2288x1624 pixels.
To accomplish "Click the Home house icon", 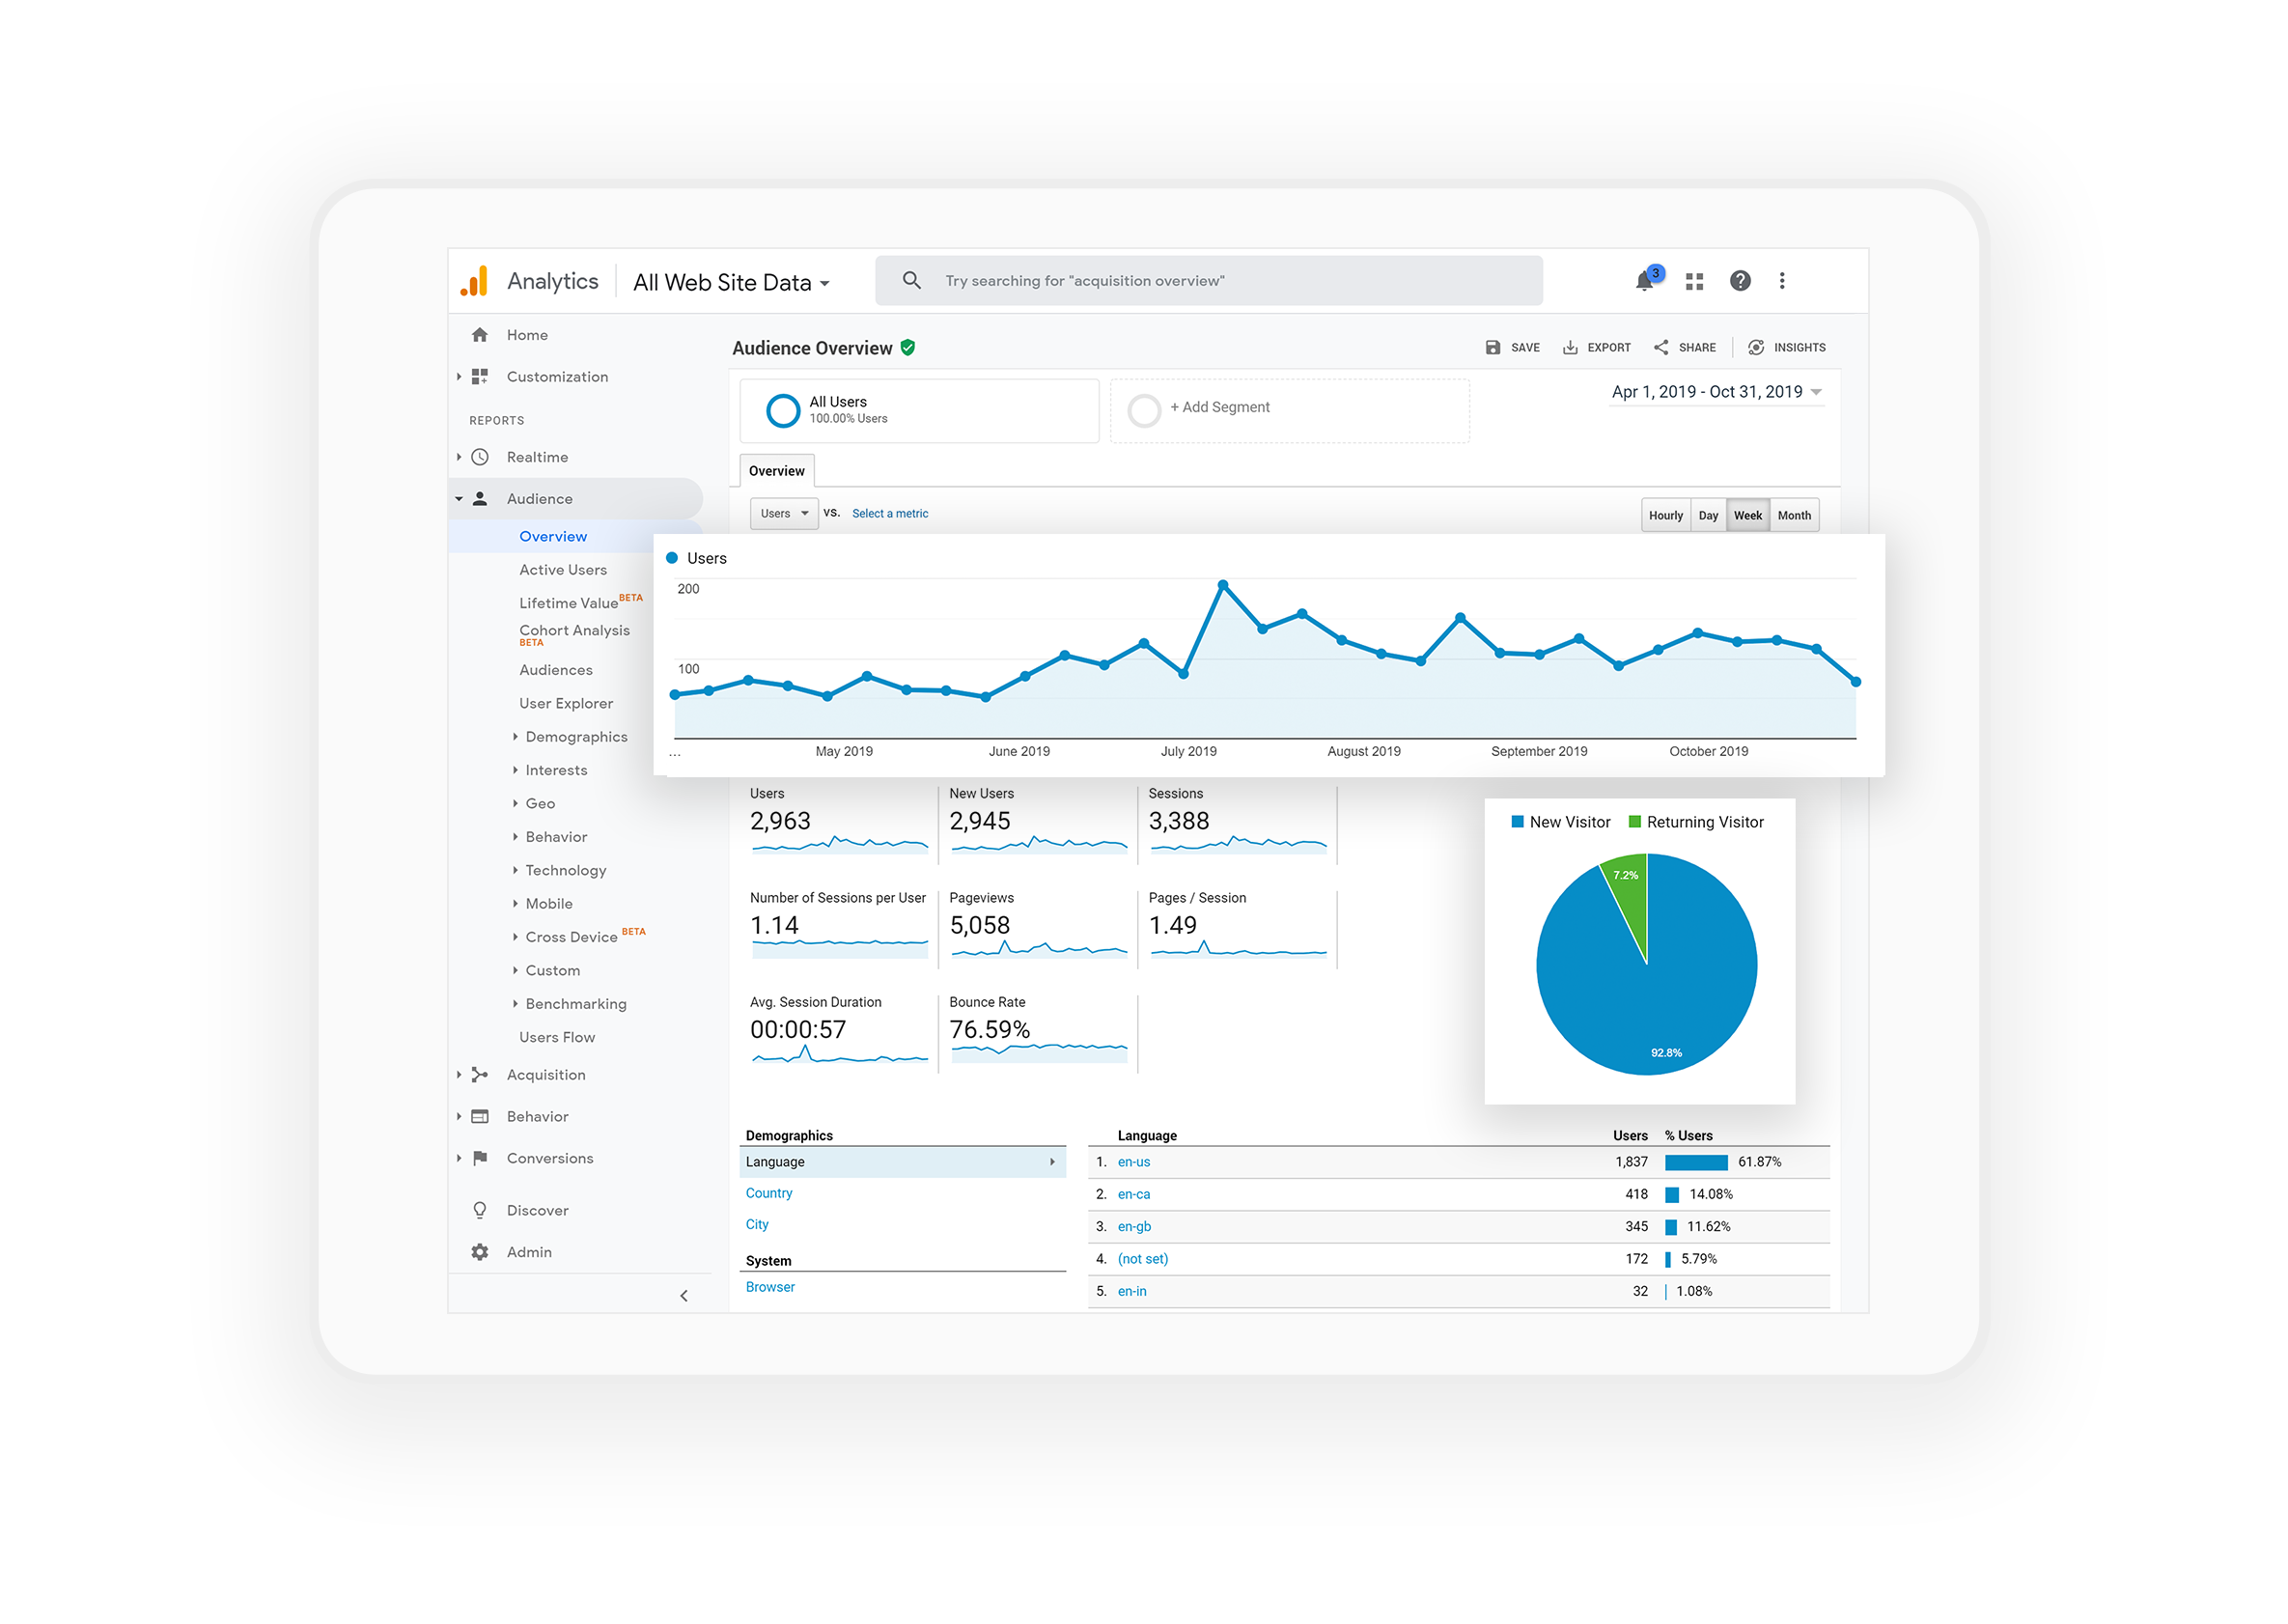I will [x=480, y=335].
